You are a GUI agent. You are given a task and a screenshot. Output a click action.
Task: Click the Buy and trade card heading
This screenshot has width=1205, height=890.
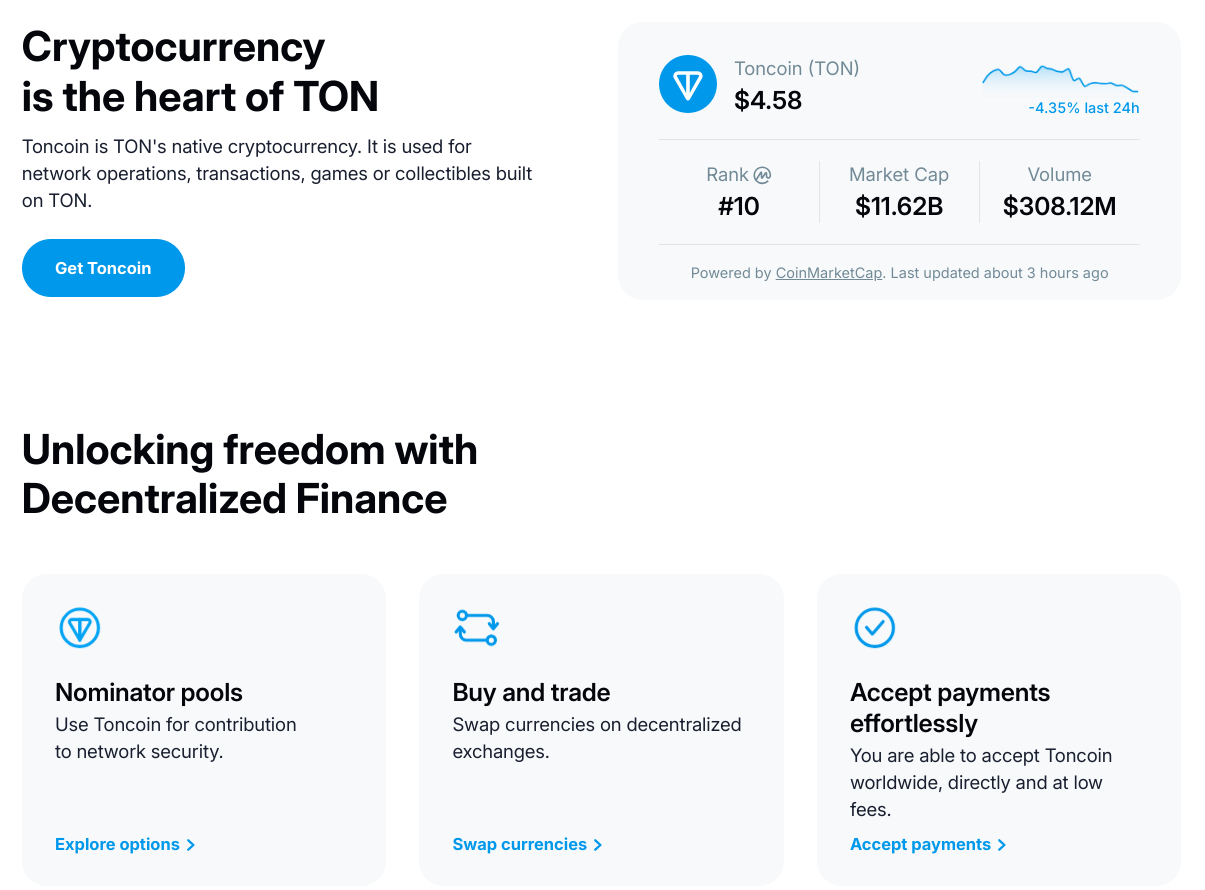click(531, 692)
